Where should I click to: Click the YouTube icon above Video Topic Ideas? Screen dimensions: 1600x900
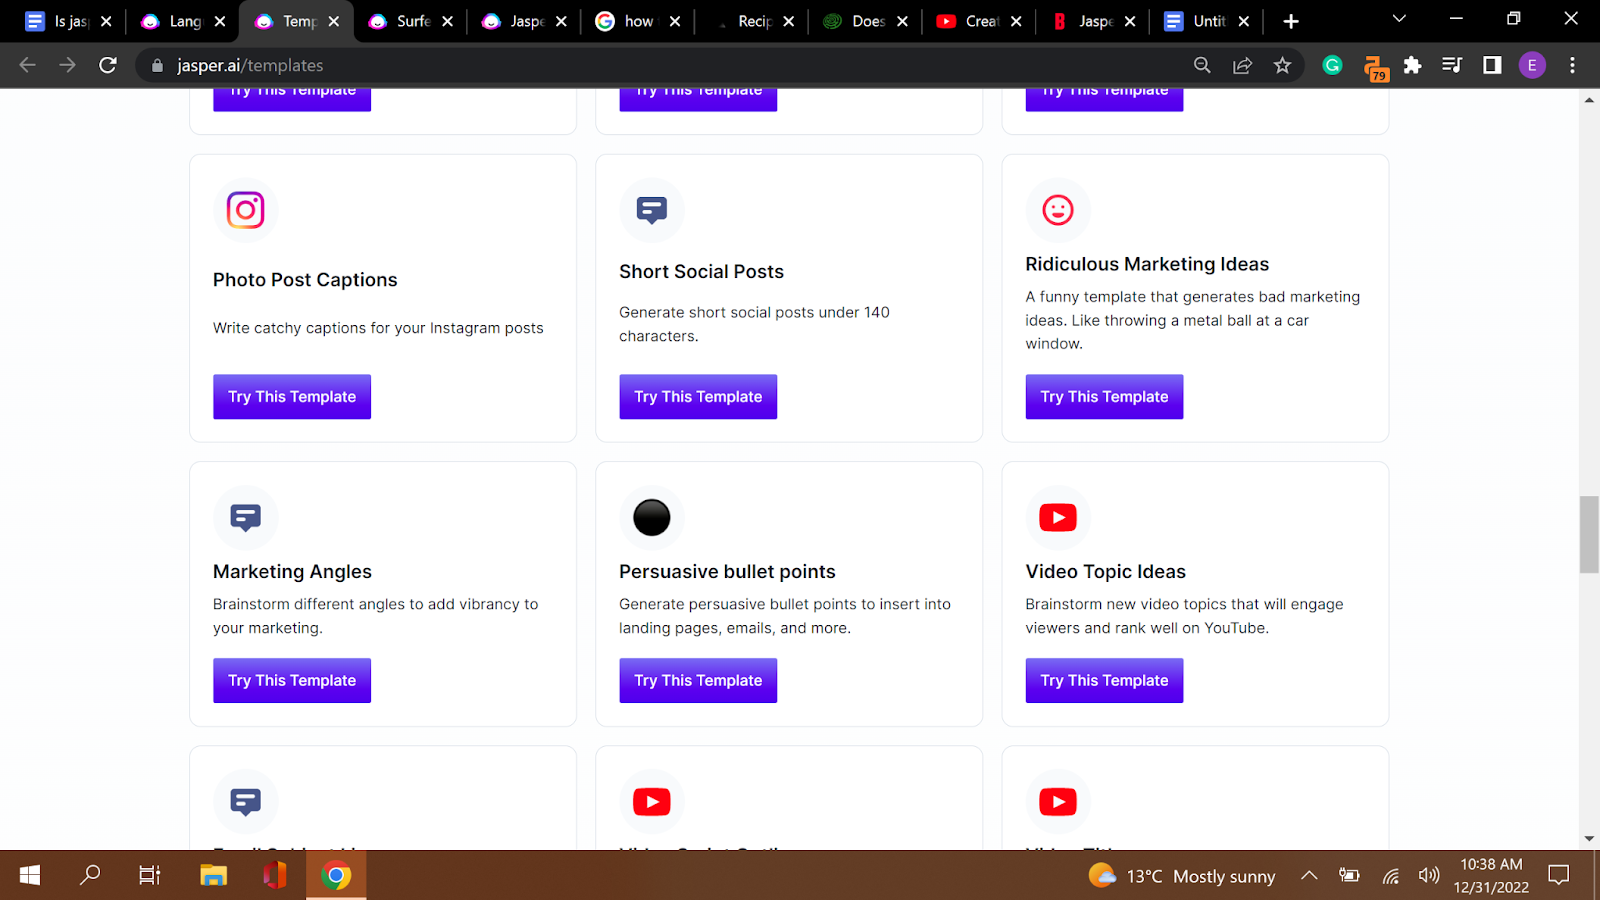tap(1058, 517)
